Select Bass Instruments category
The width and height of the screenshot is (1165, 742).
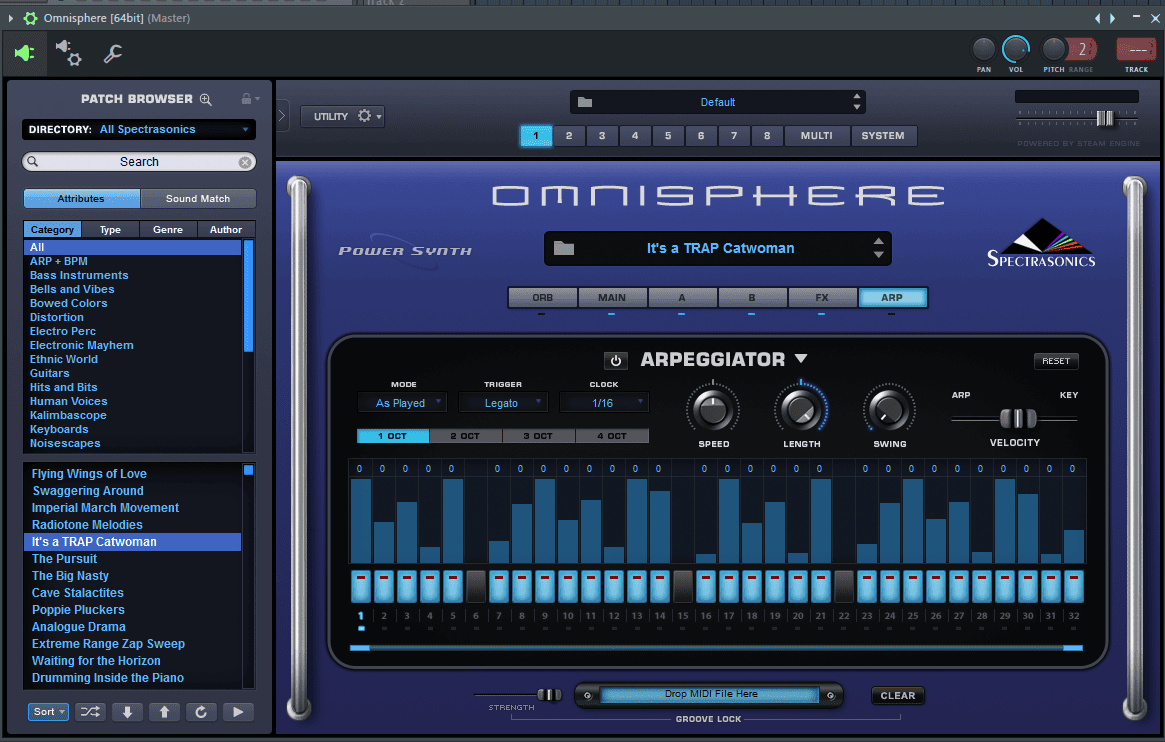click(x=79, y=275)
